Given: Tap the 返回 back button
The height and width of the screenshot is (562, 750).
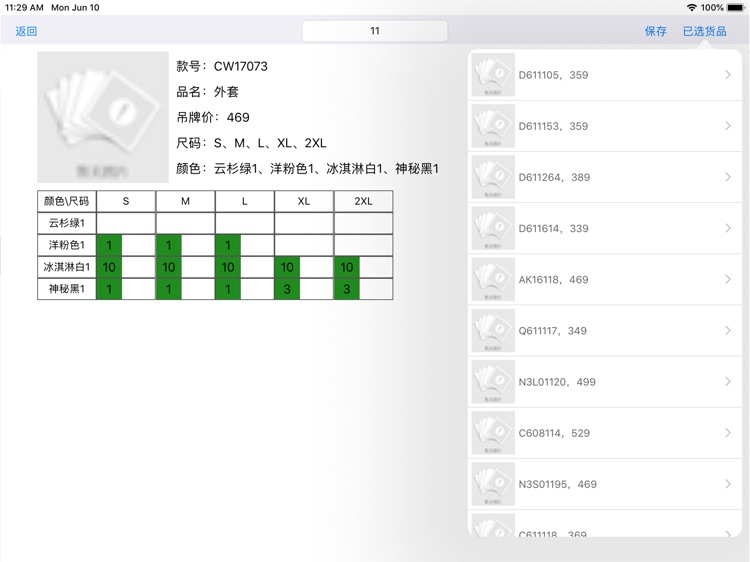Looking at the screenshot, I should pos(26,31).
